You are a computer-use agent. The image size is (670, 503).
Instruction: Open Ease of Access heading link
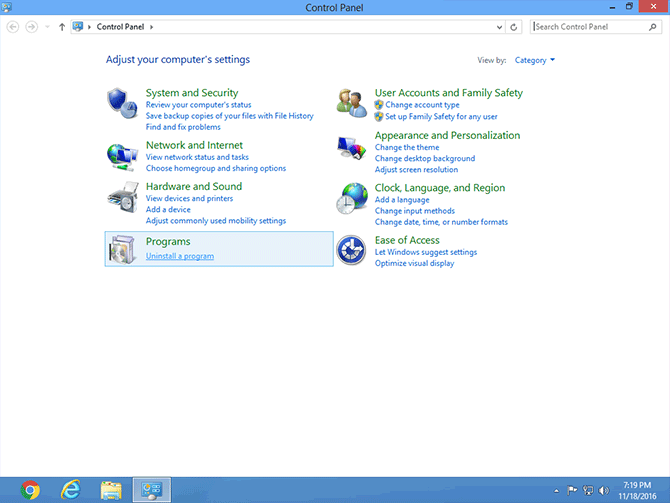pyautogui.click(x=407, y=240)
